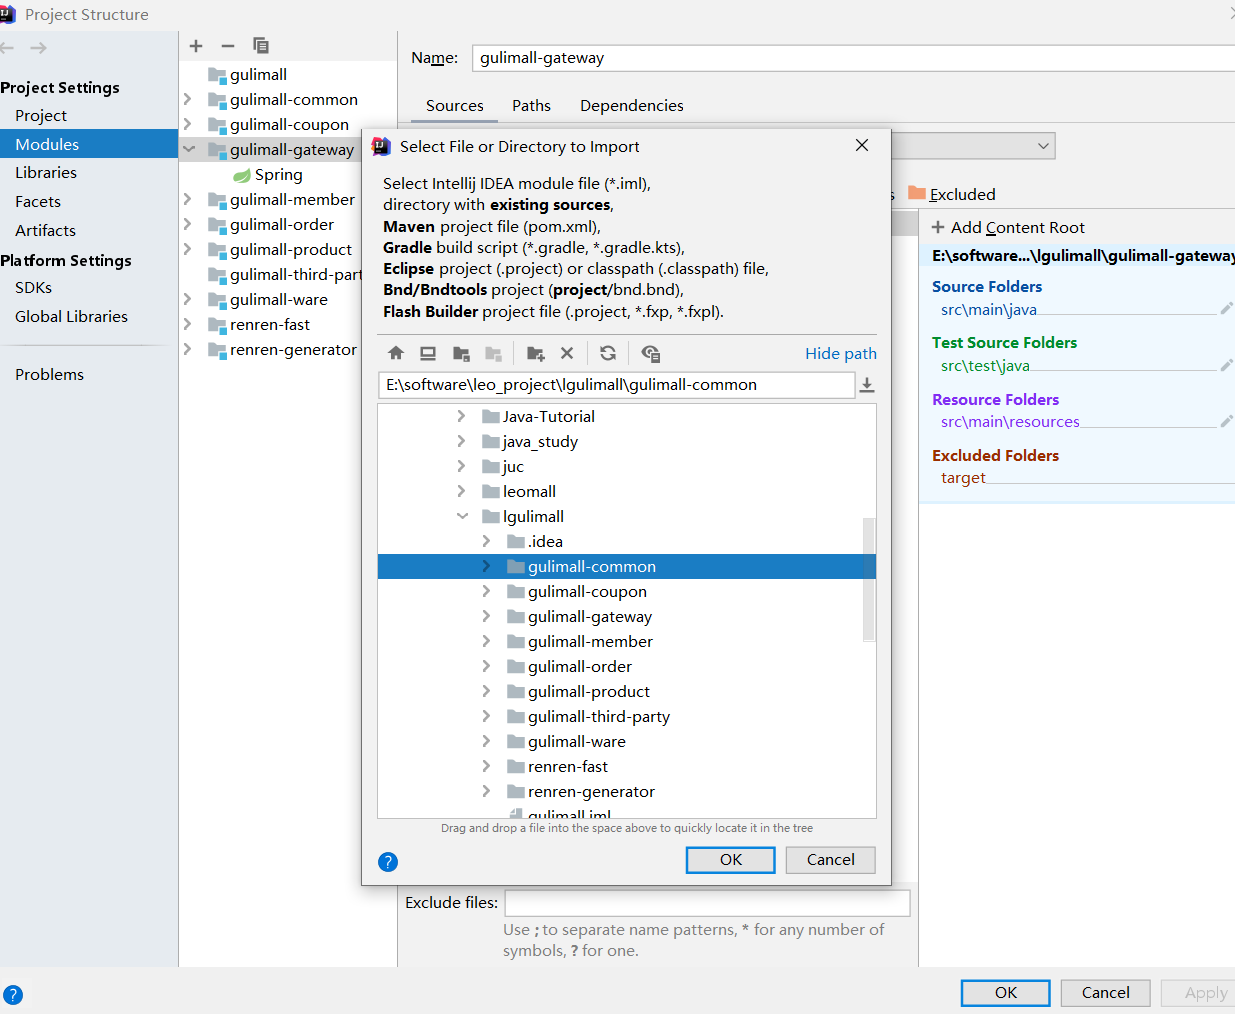
Task: Edit src\main\resources folder properties pencil
Action: pos(1226,421)
